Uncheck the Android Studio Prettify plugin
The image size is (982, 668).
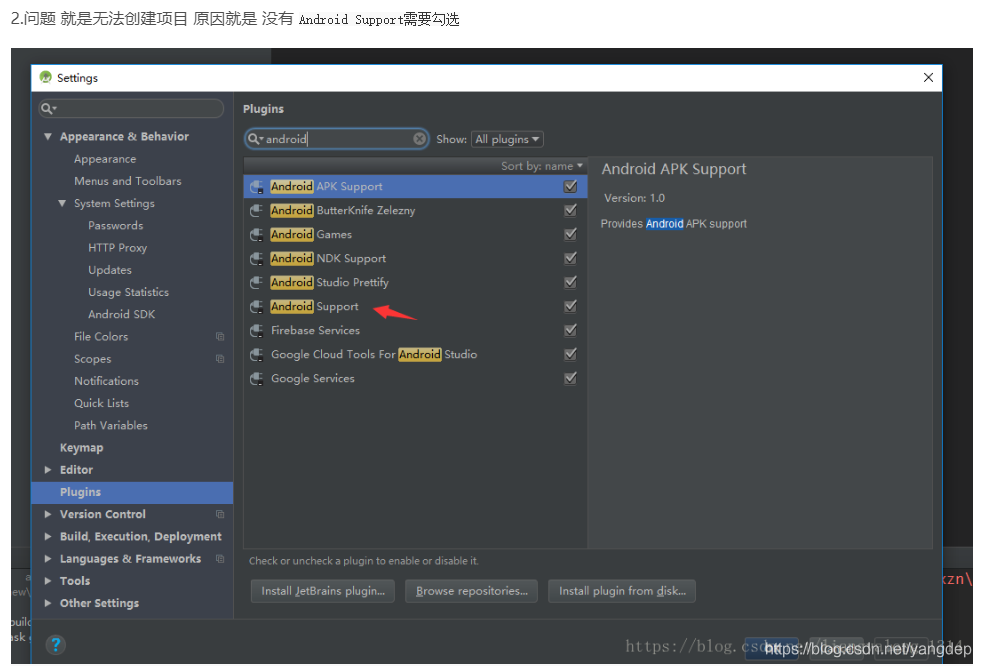[x=571, y=282]
